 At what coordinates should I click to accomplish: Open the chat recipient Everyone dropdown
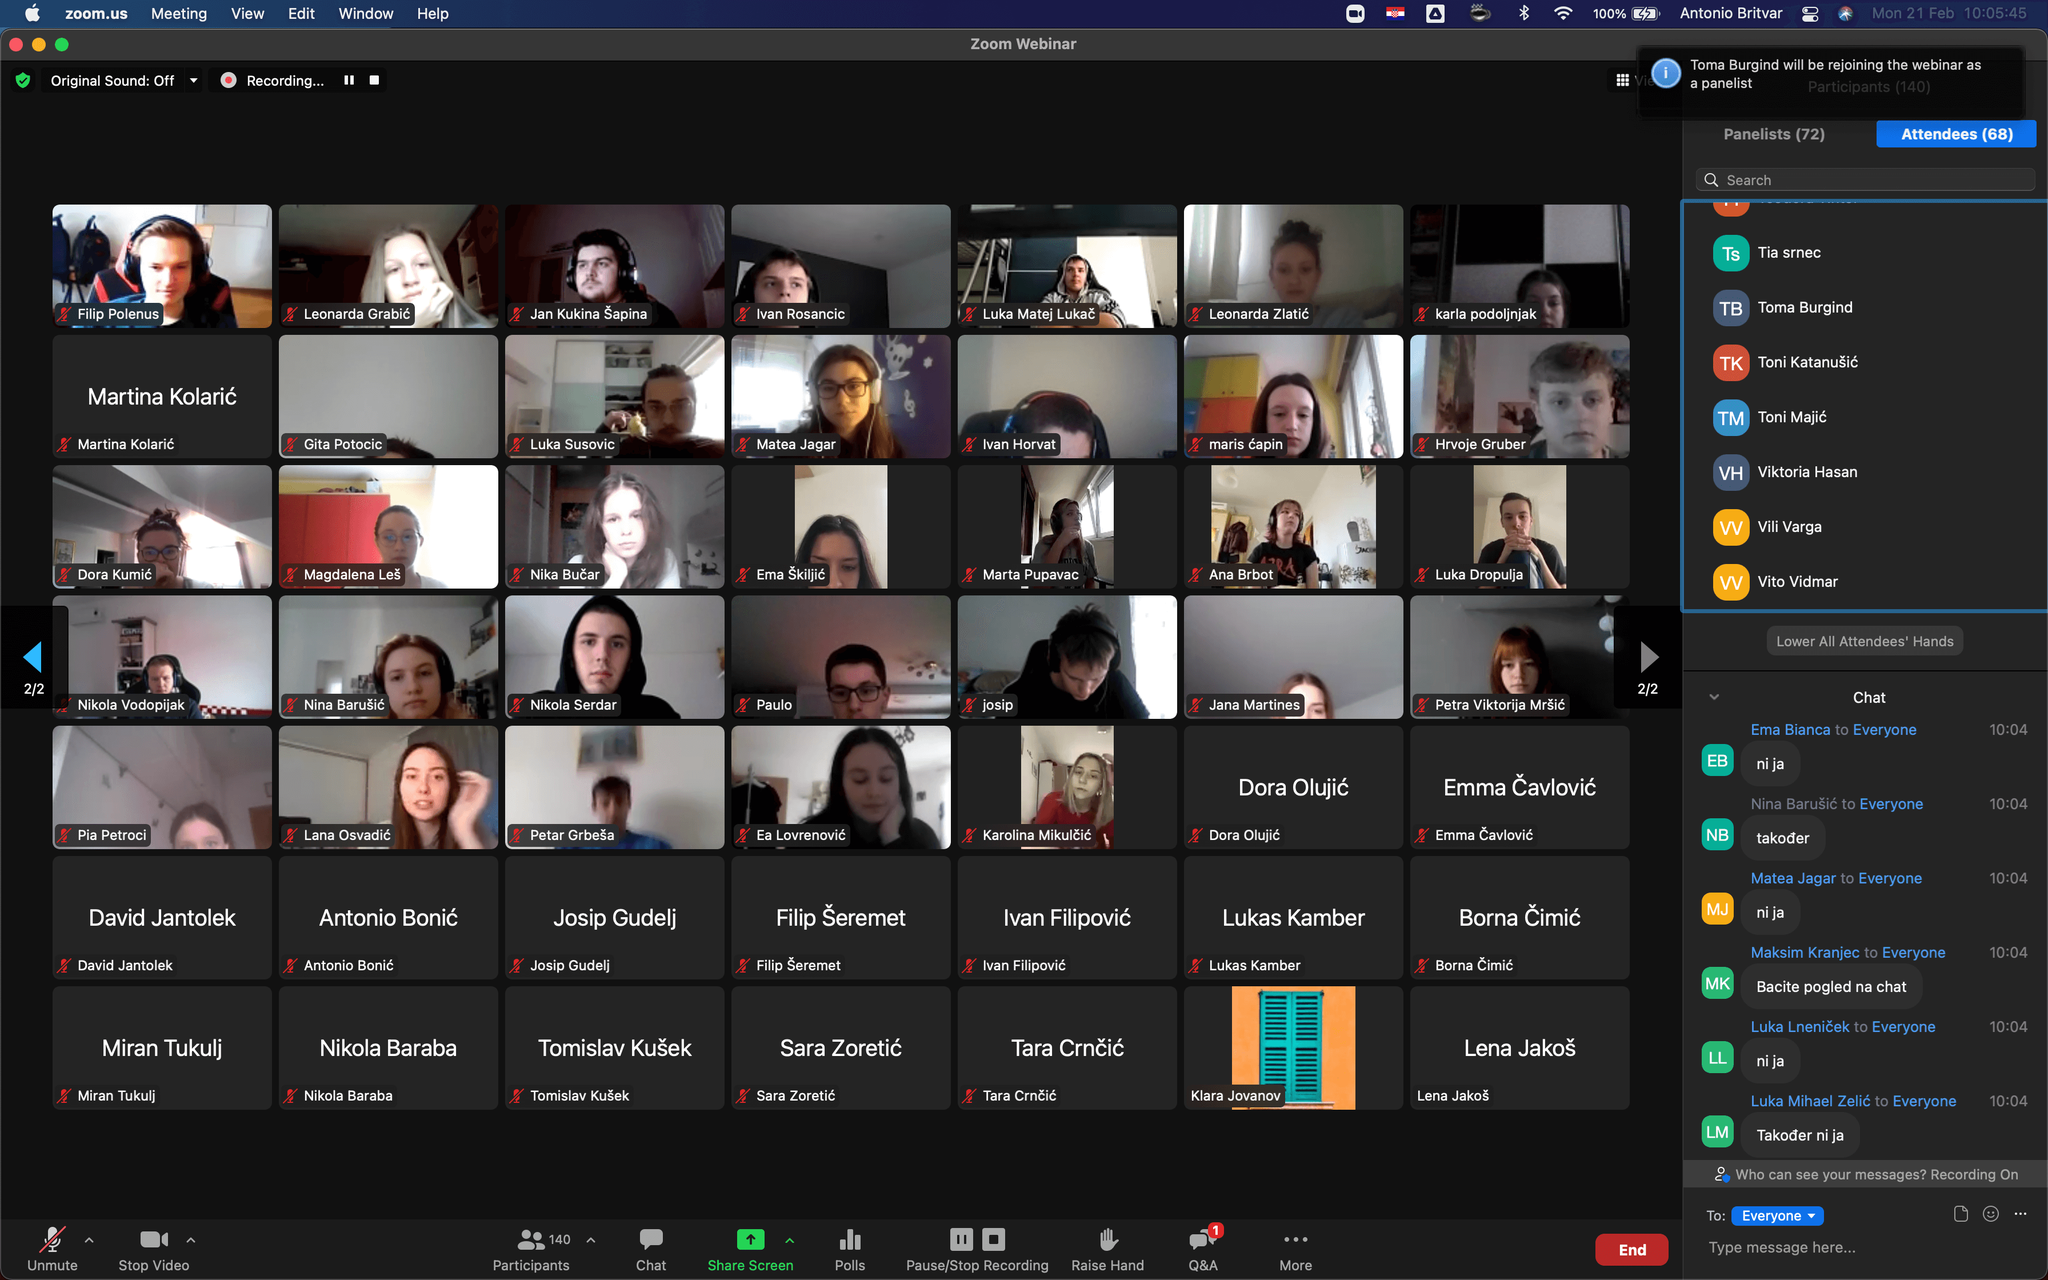tap(1777, 1216)
